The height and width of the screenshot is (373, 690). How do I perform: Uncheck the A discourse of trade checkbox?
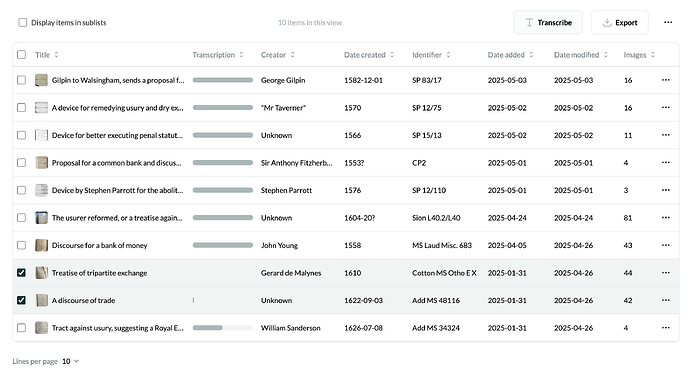(21, 300)
